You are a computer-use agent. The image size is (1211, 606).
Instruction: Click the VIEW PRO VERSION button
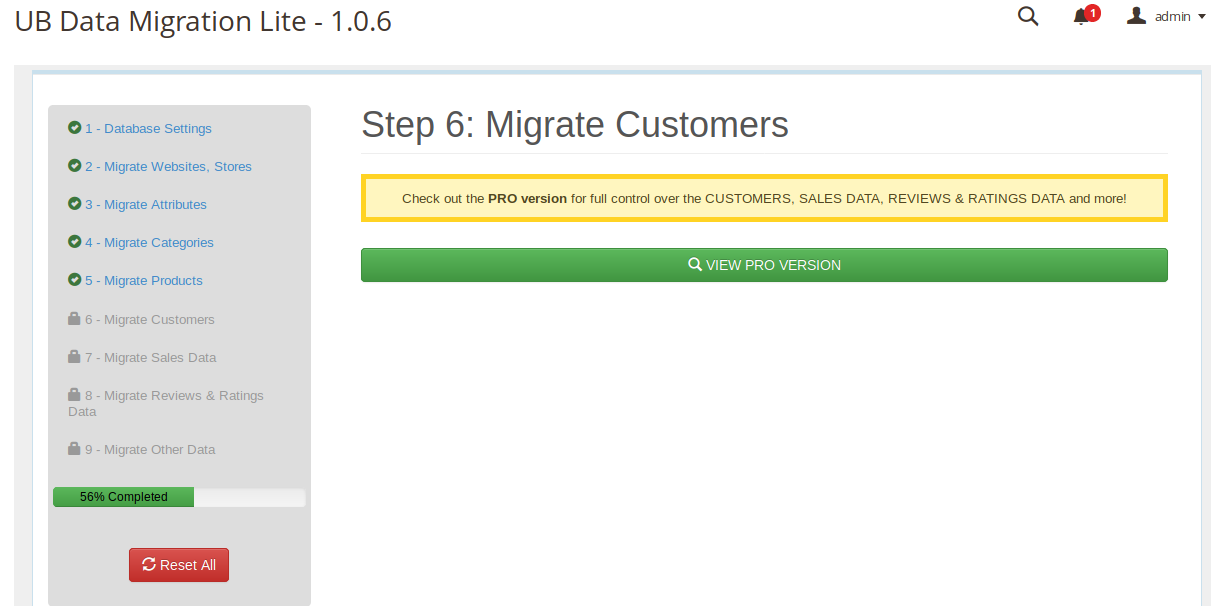tap(764, 264)
